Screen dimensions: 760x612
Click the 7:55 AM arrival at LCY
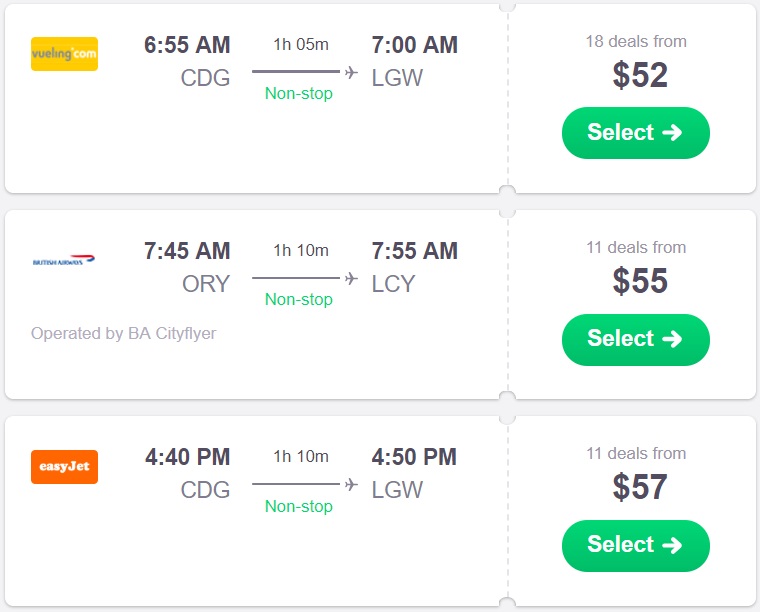click(414, 251)
